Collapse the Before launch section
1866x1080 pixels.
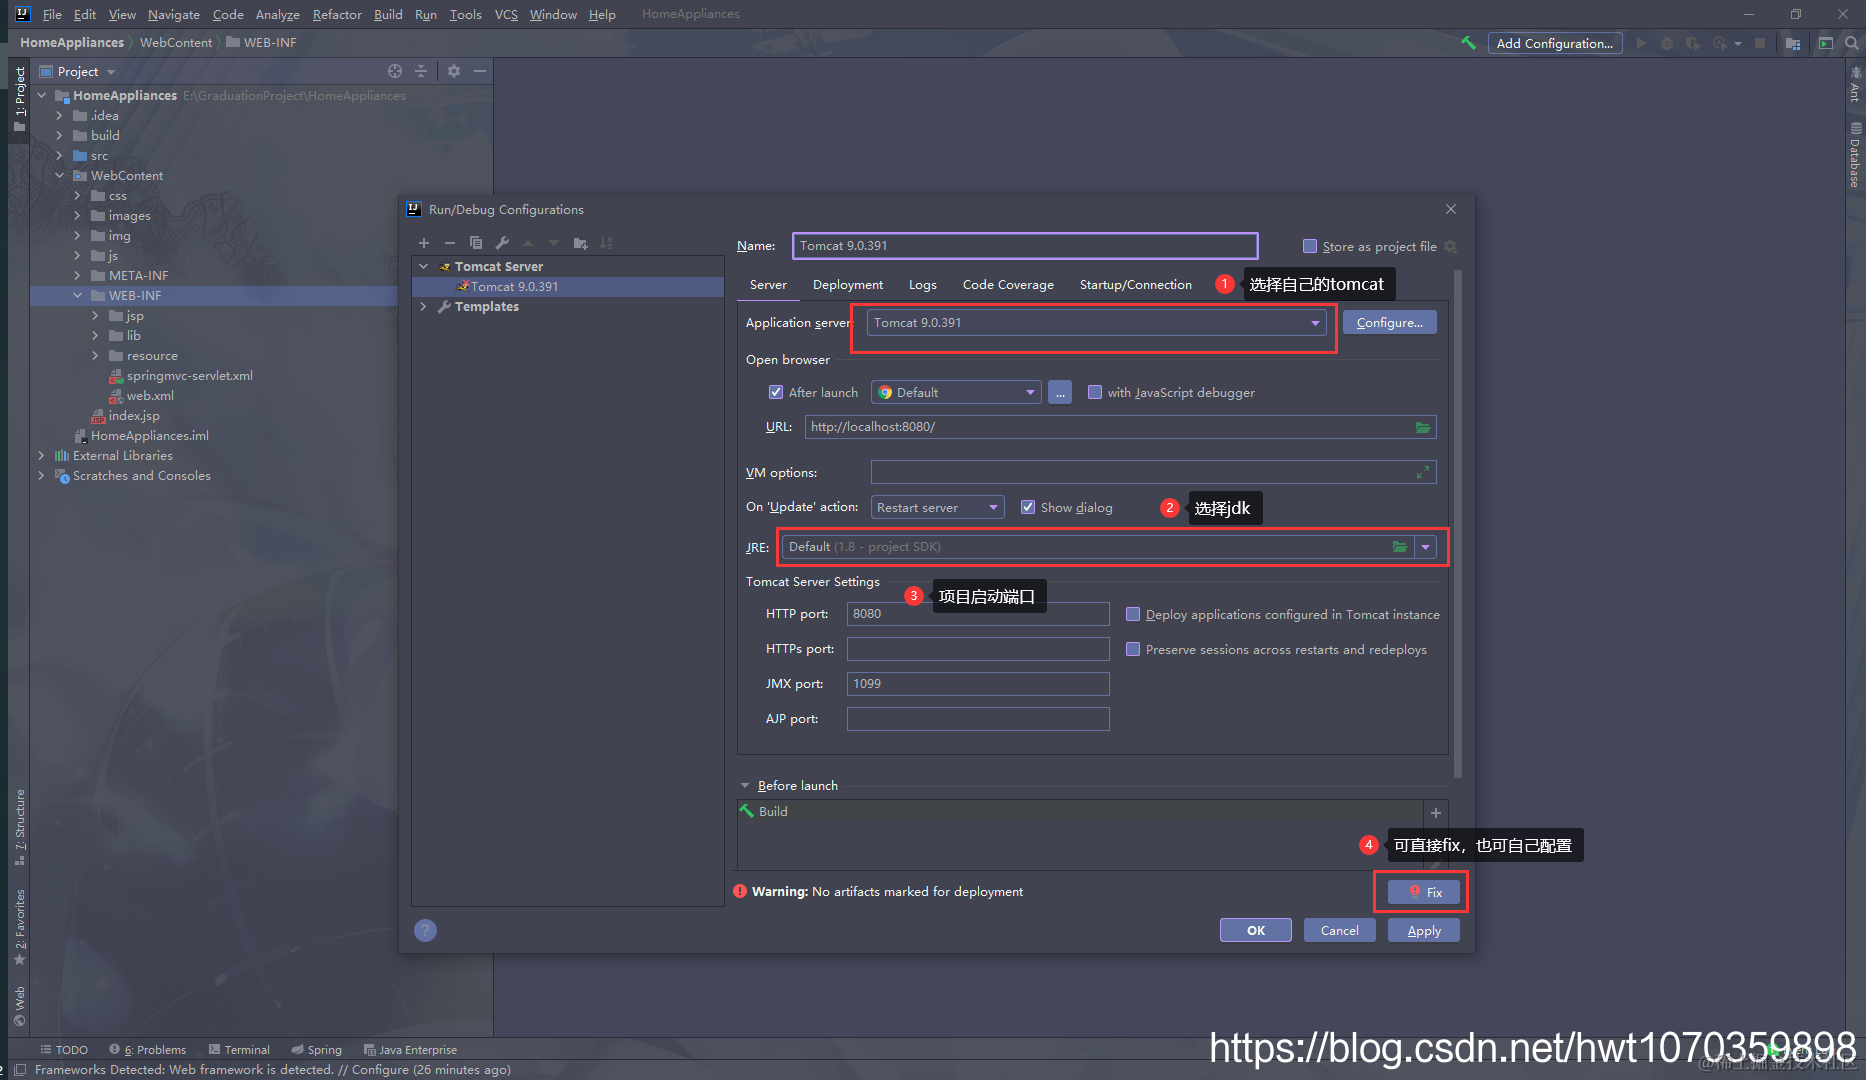coord(745,786)
